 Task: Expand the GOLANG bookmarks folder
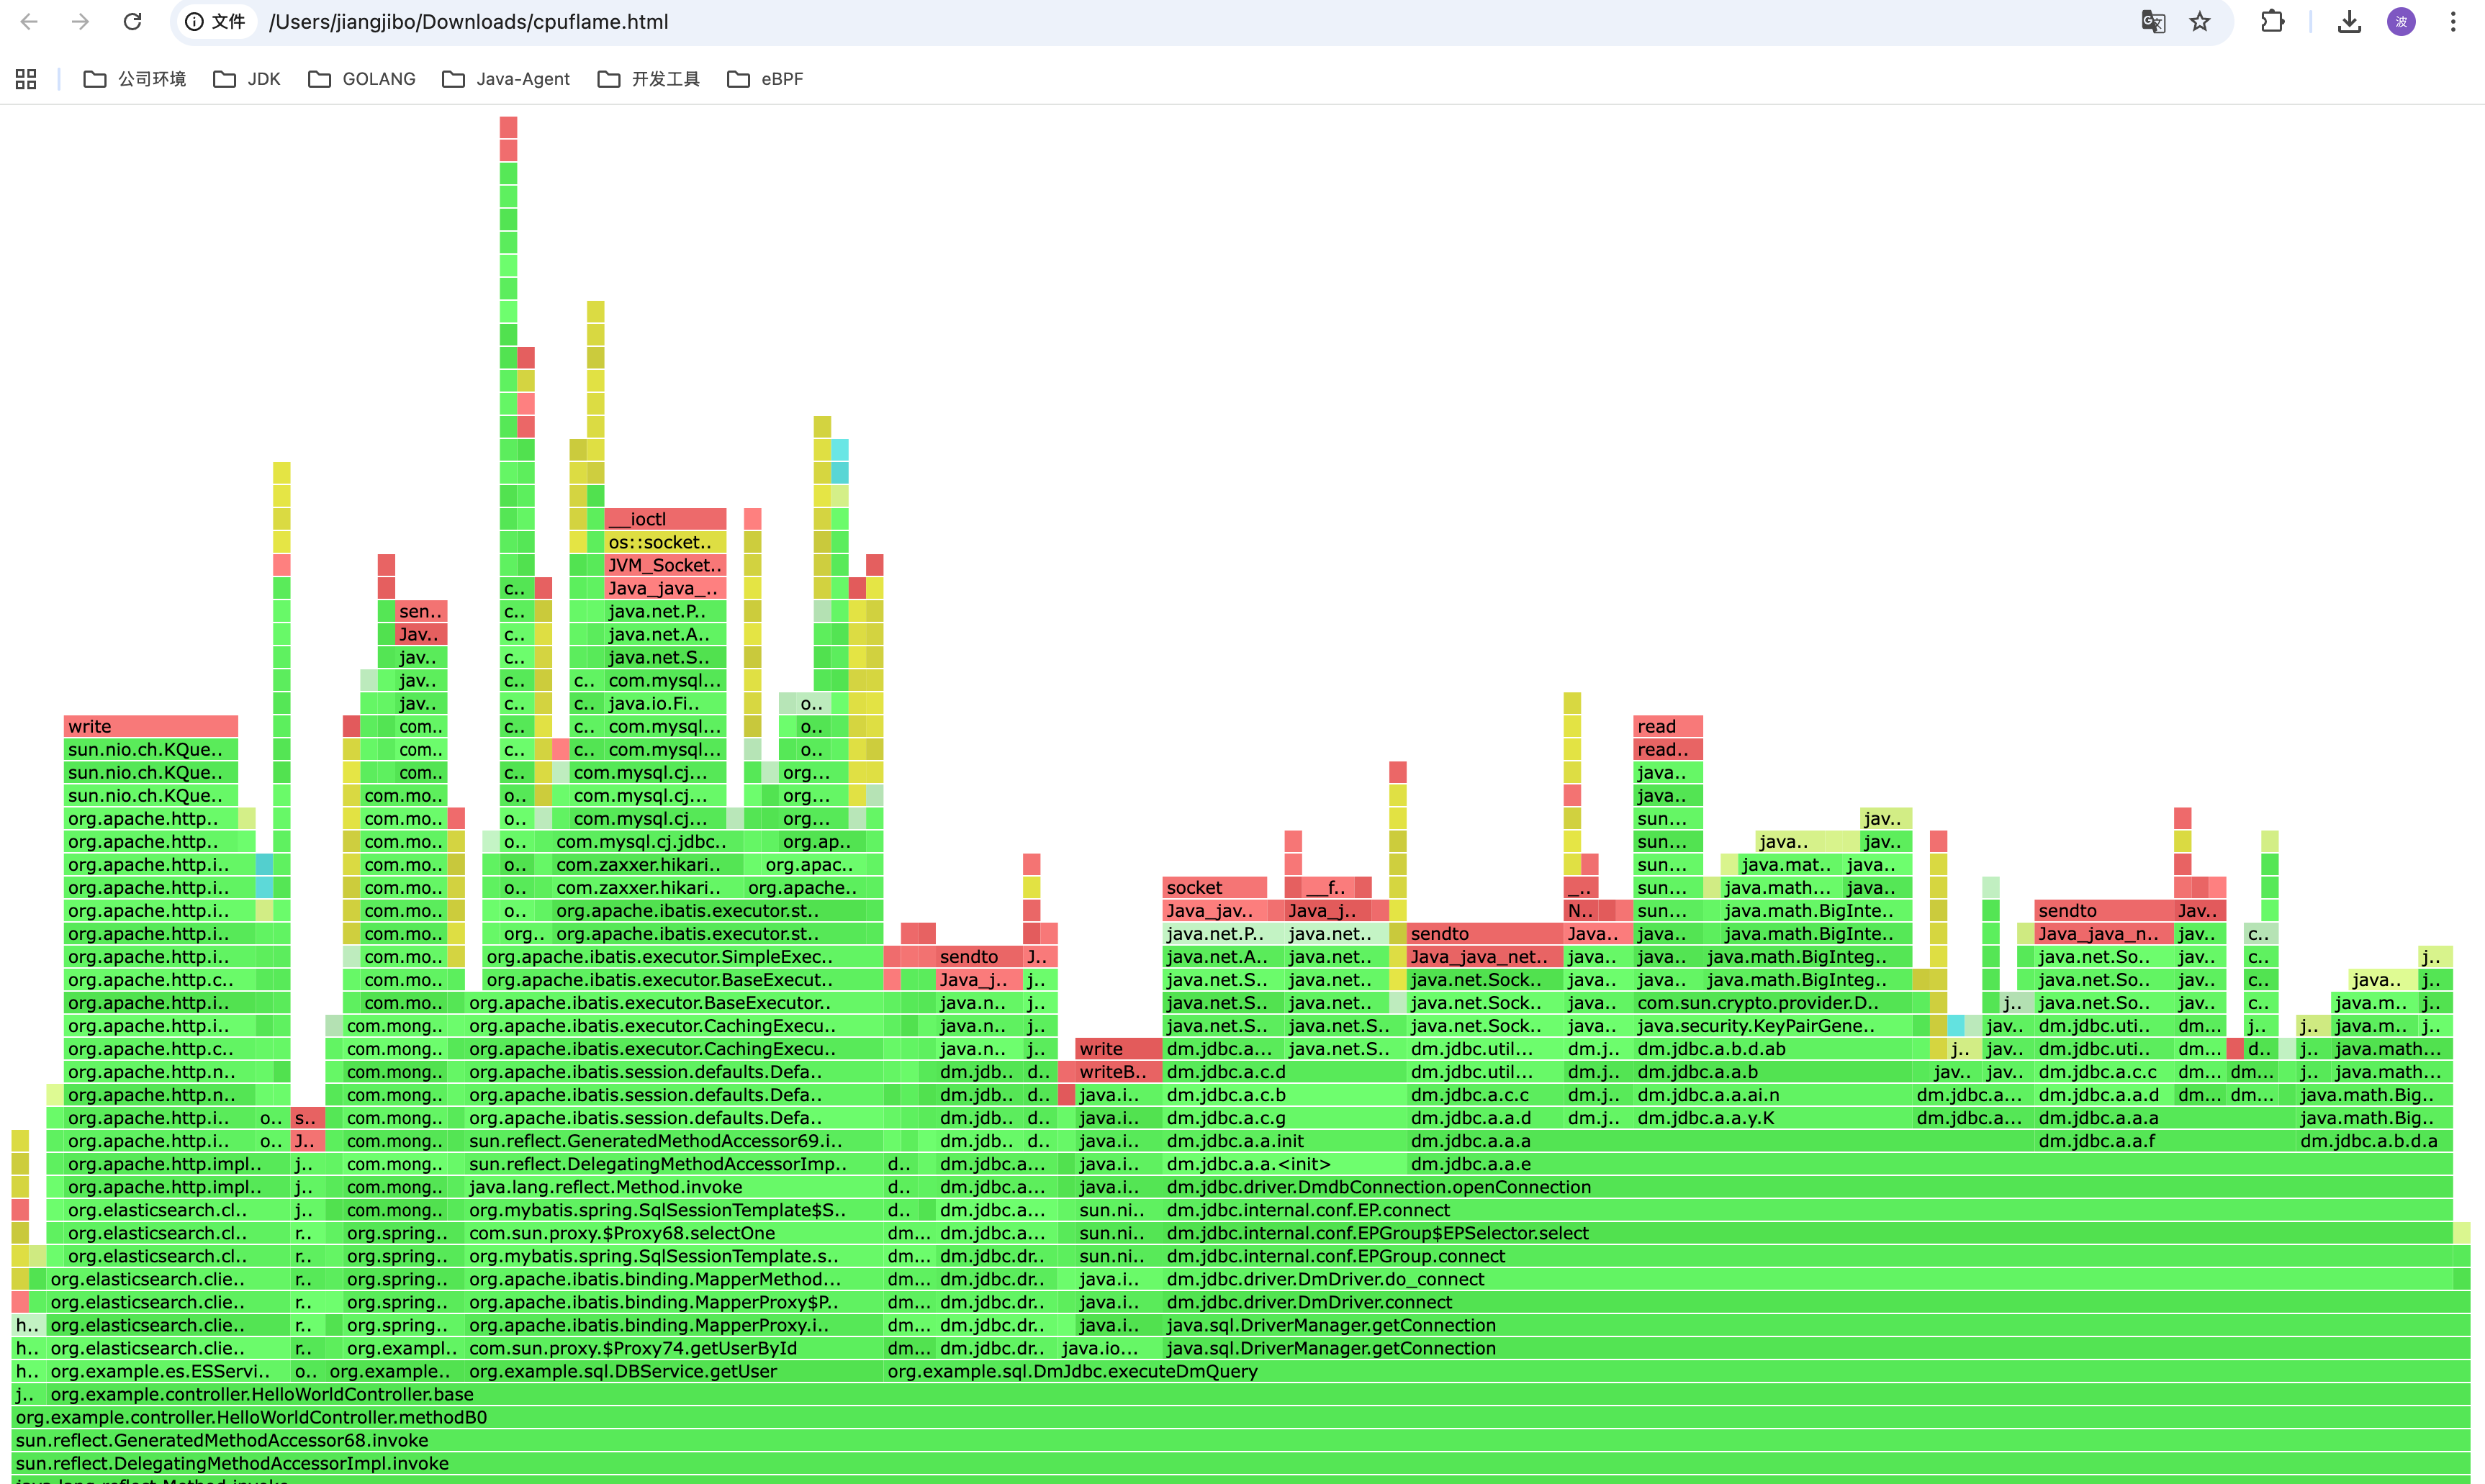pyautogui.click(x=362, y=79)
